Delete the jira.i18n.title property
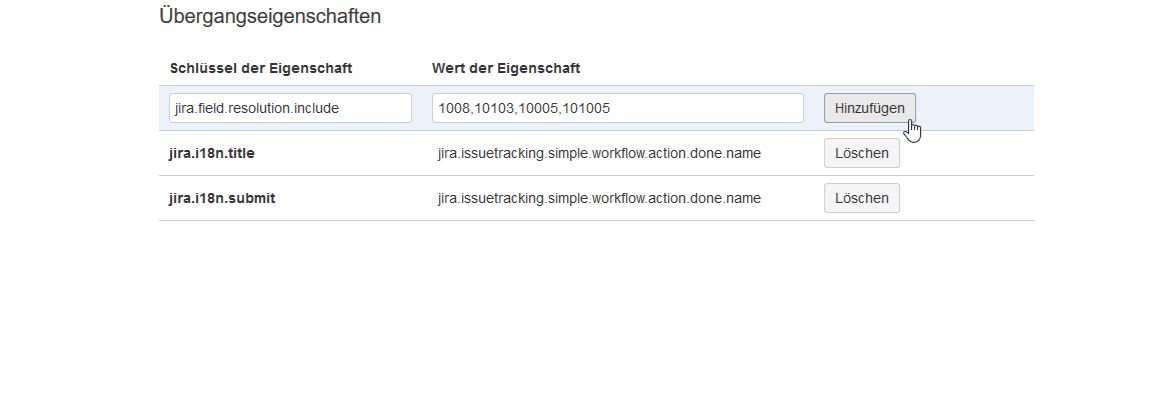 pyautogui.click(x=861, y=154)
